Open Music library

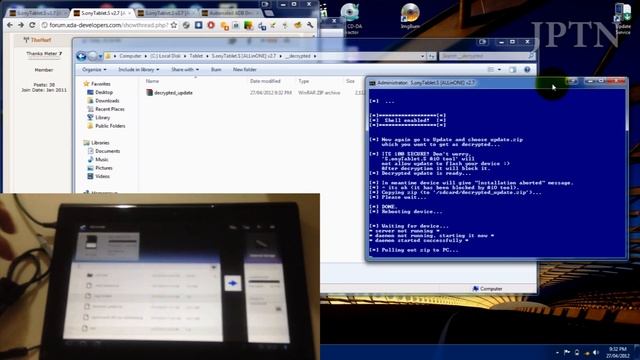(x=98, y=160)
